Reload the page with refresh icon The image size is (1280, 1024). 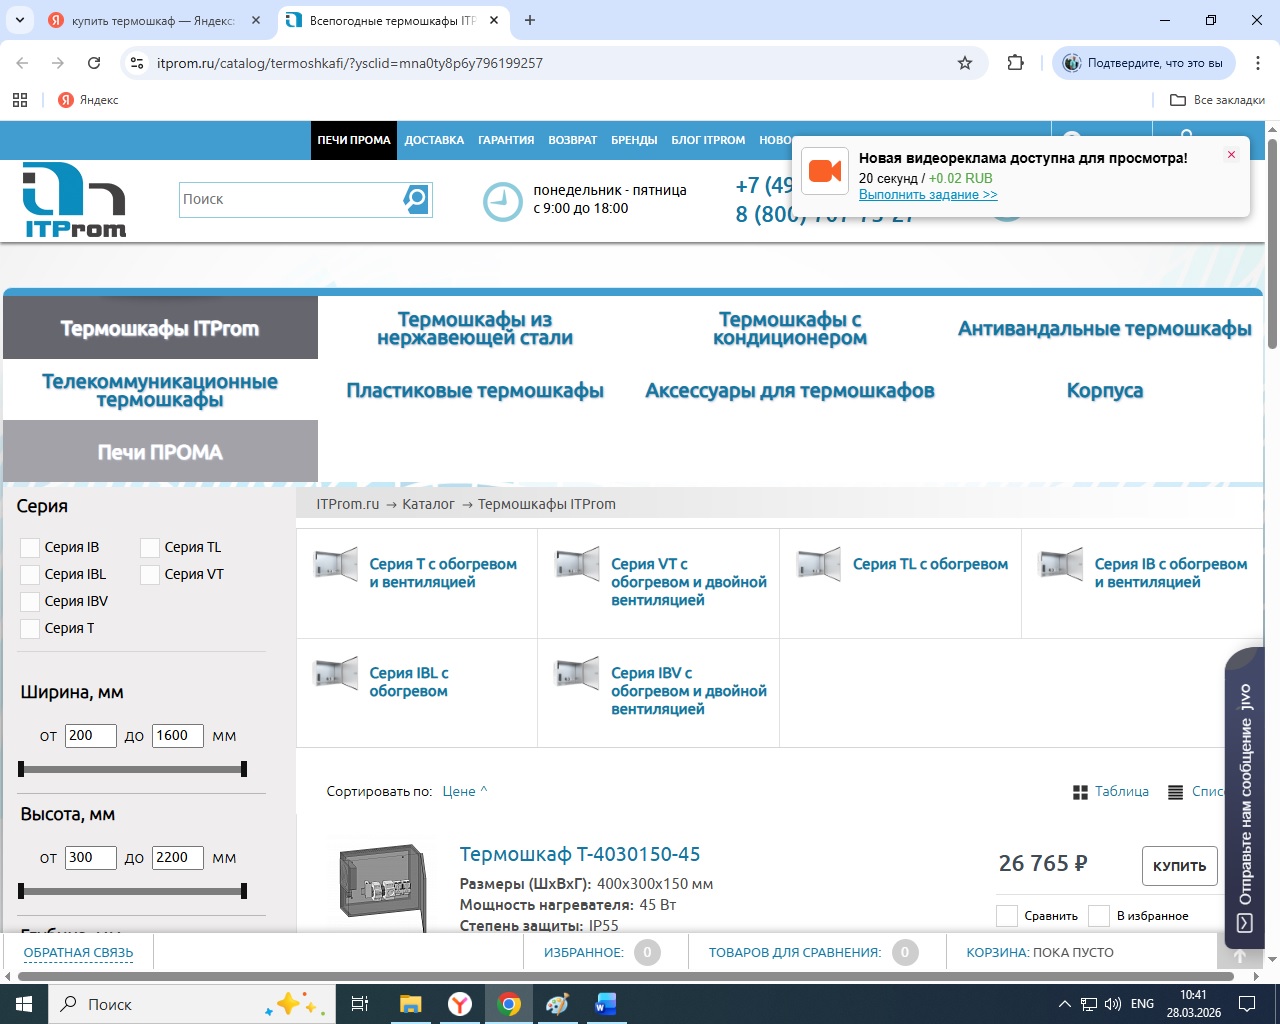(94, 63)
